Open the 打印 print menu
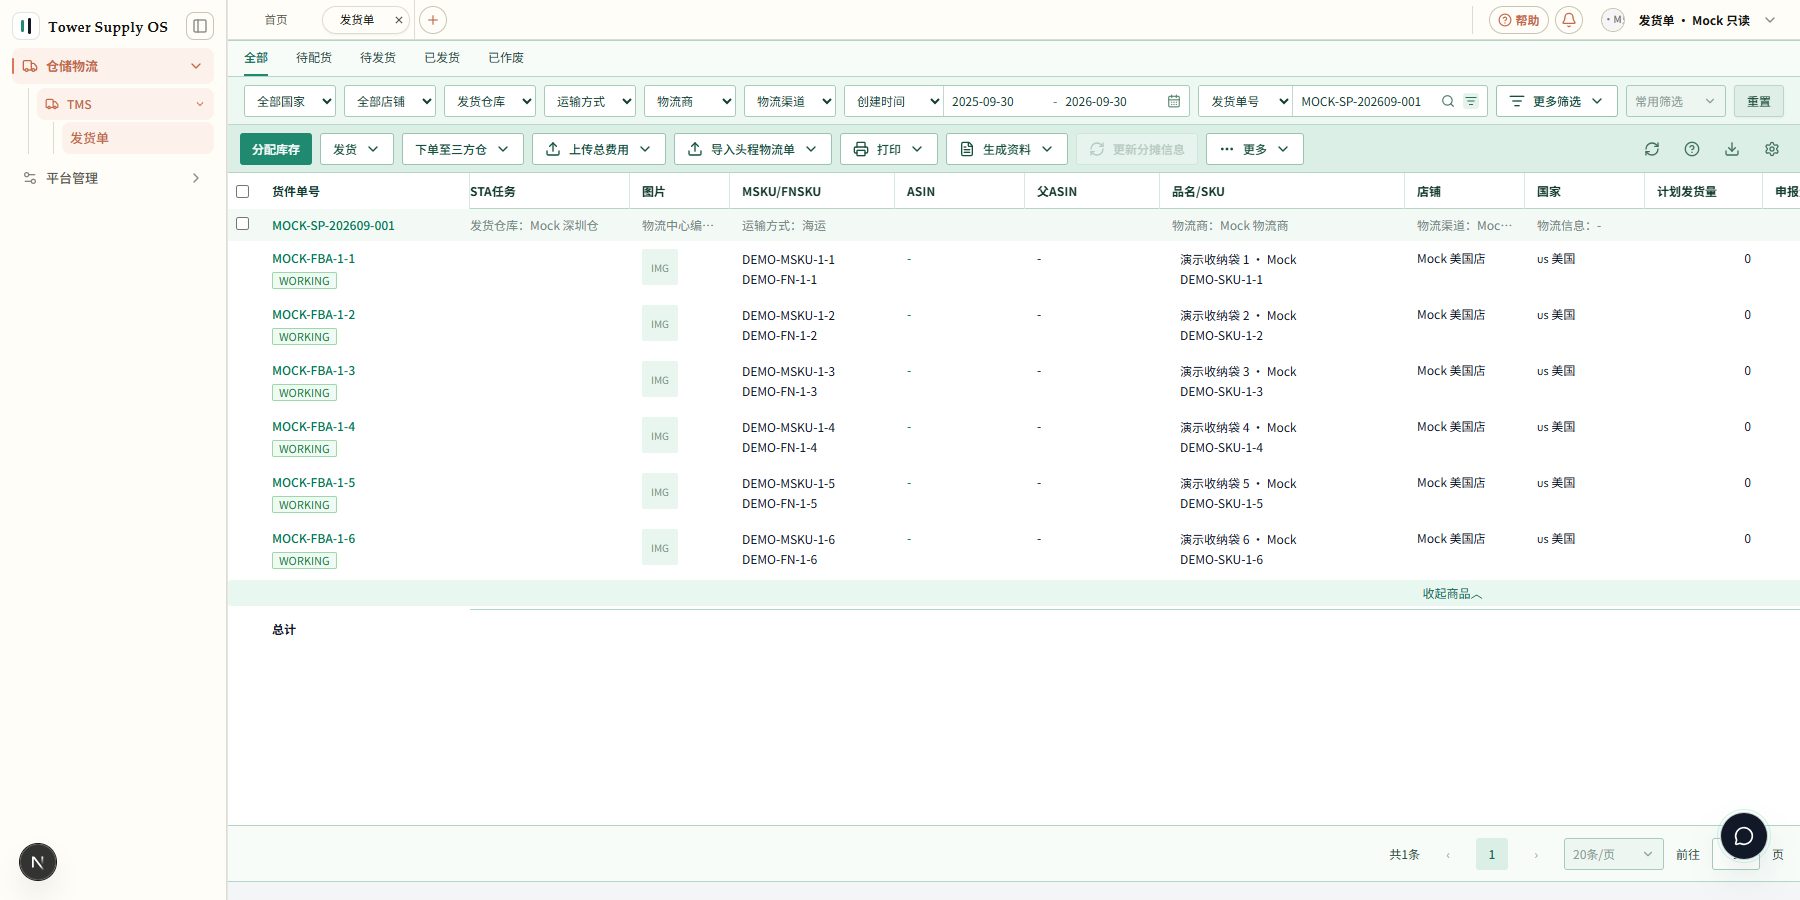This screenshot has width=1800, height=900. 889,149
